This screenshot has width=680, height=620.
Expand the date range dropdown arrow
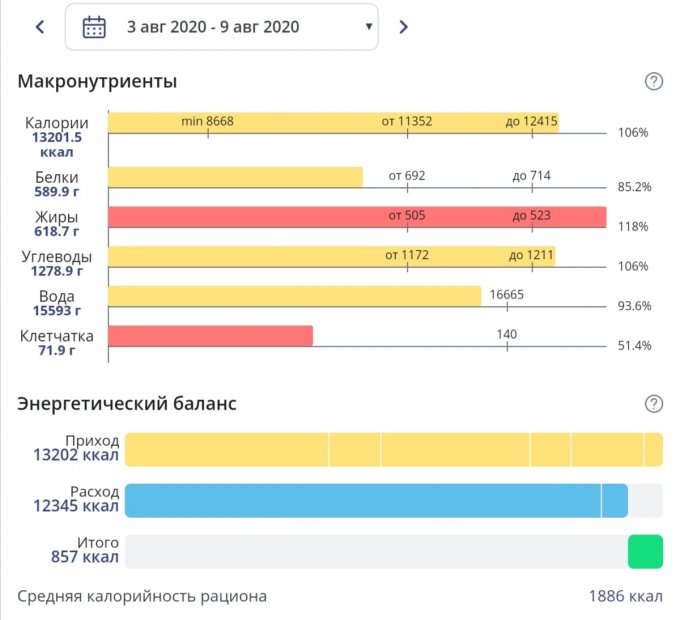coord(369,27)
